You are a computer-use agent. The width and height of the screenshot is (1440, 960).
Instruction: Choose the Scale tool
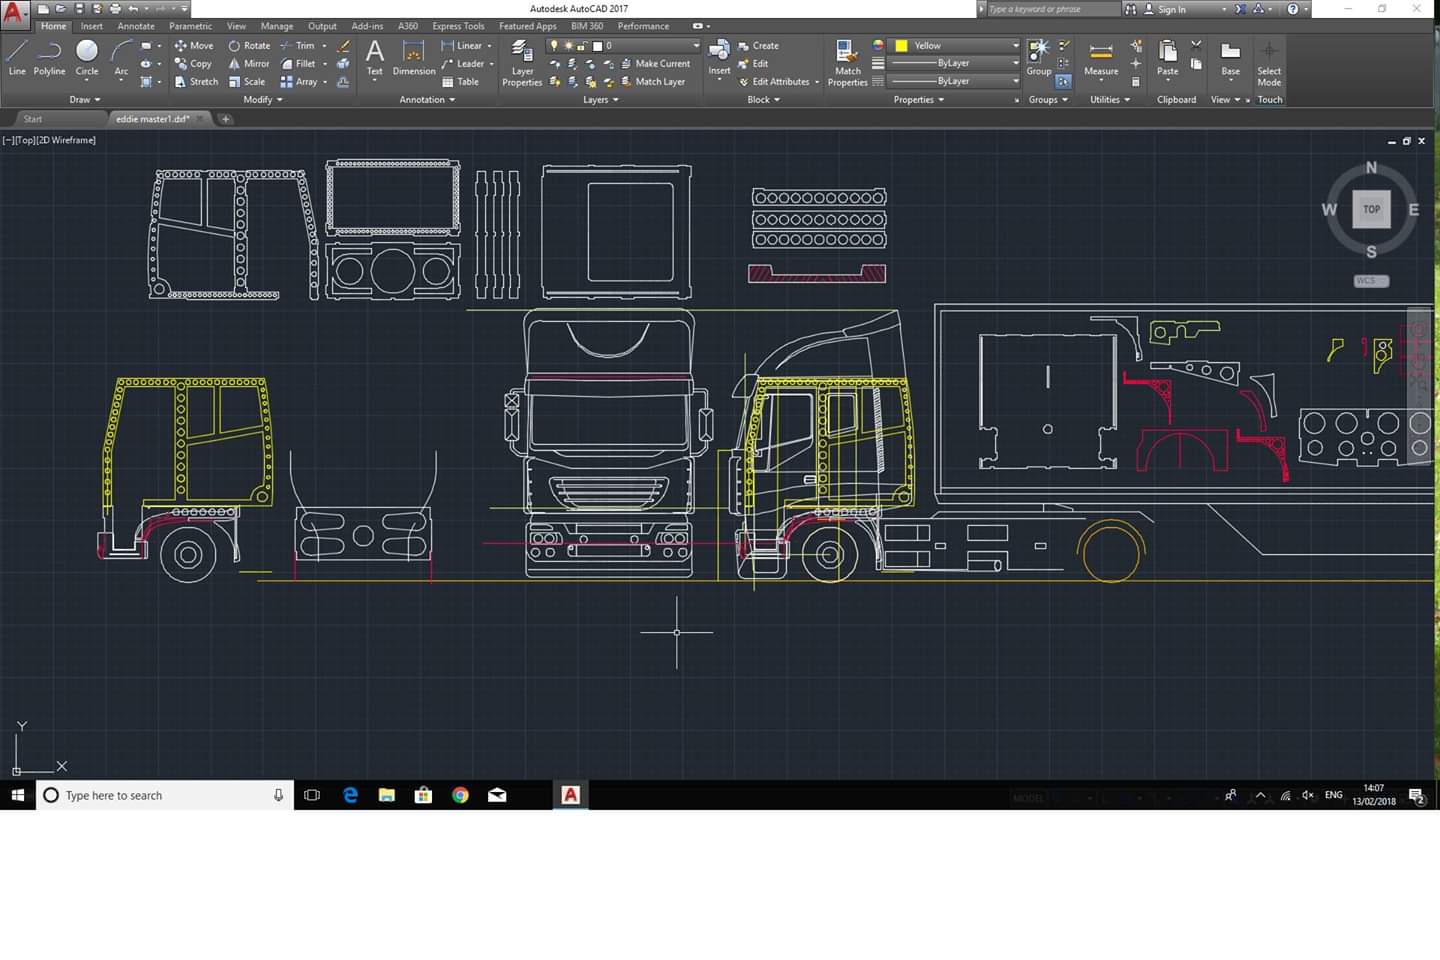point(247,81)
